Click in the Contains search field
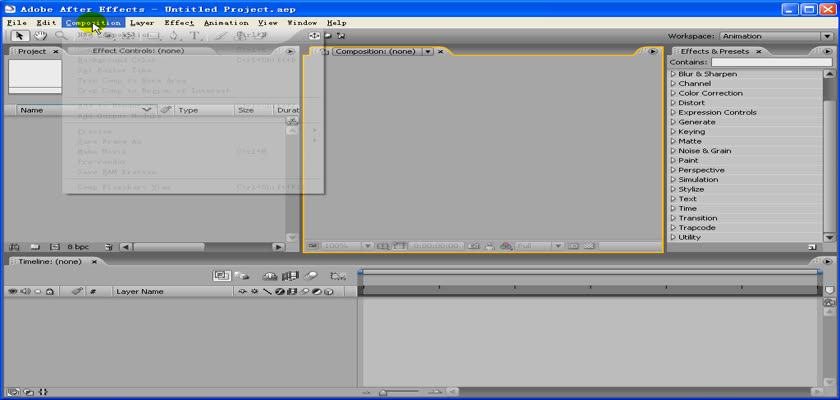840x400 pixels. point(771,63)
